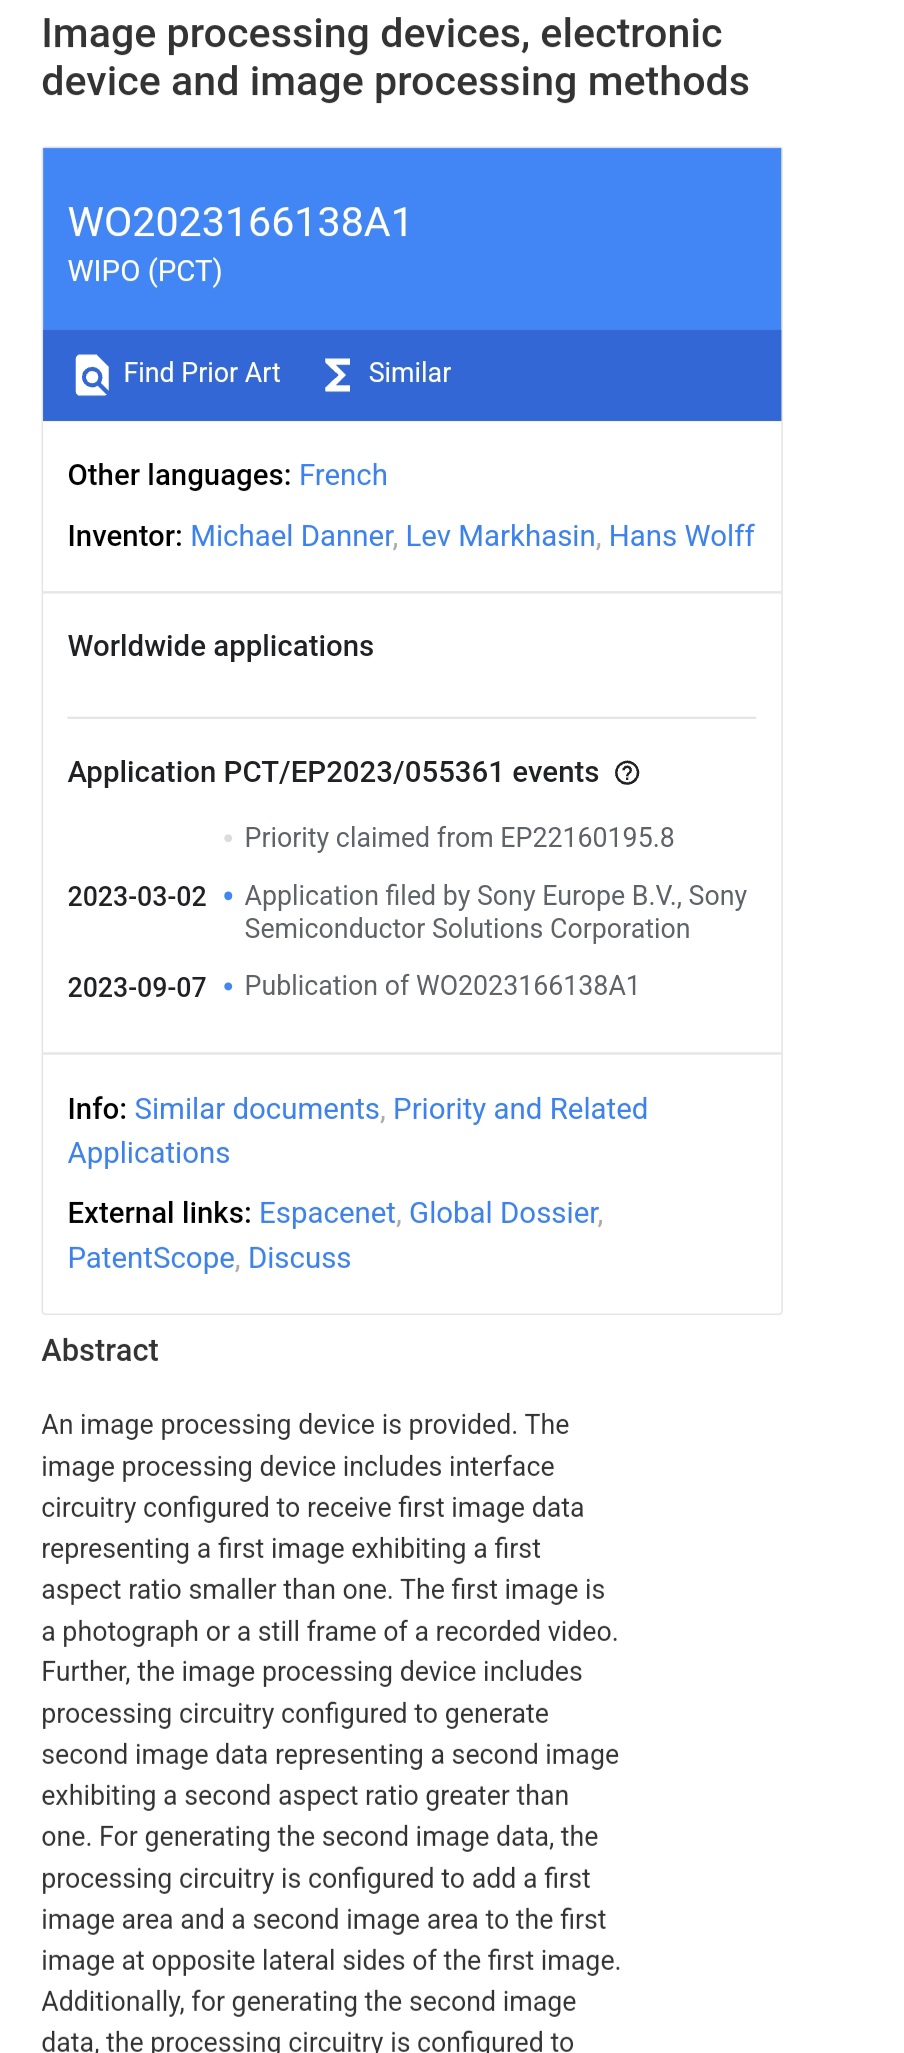The width and height of the screenshot is (904, 2053).
Task: Open the Espacenet external link
Action: point(327,1213)
